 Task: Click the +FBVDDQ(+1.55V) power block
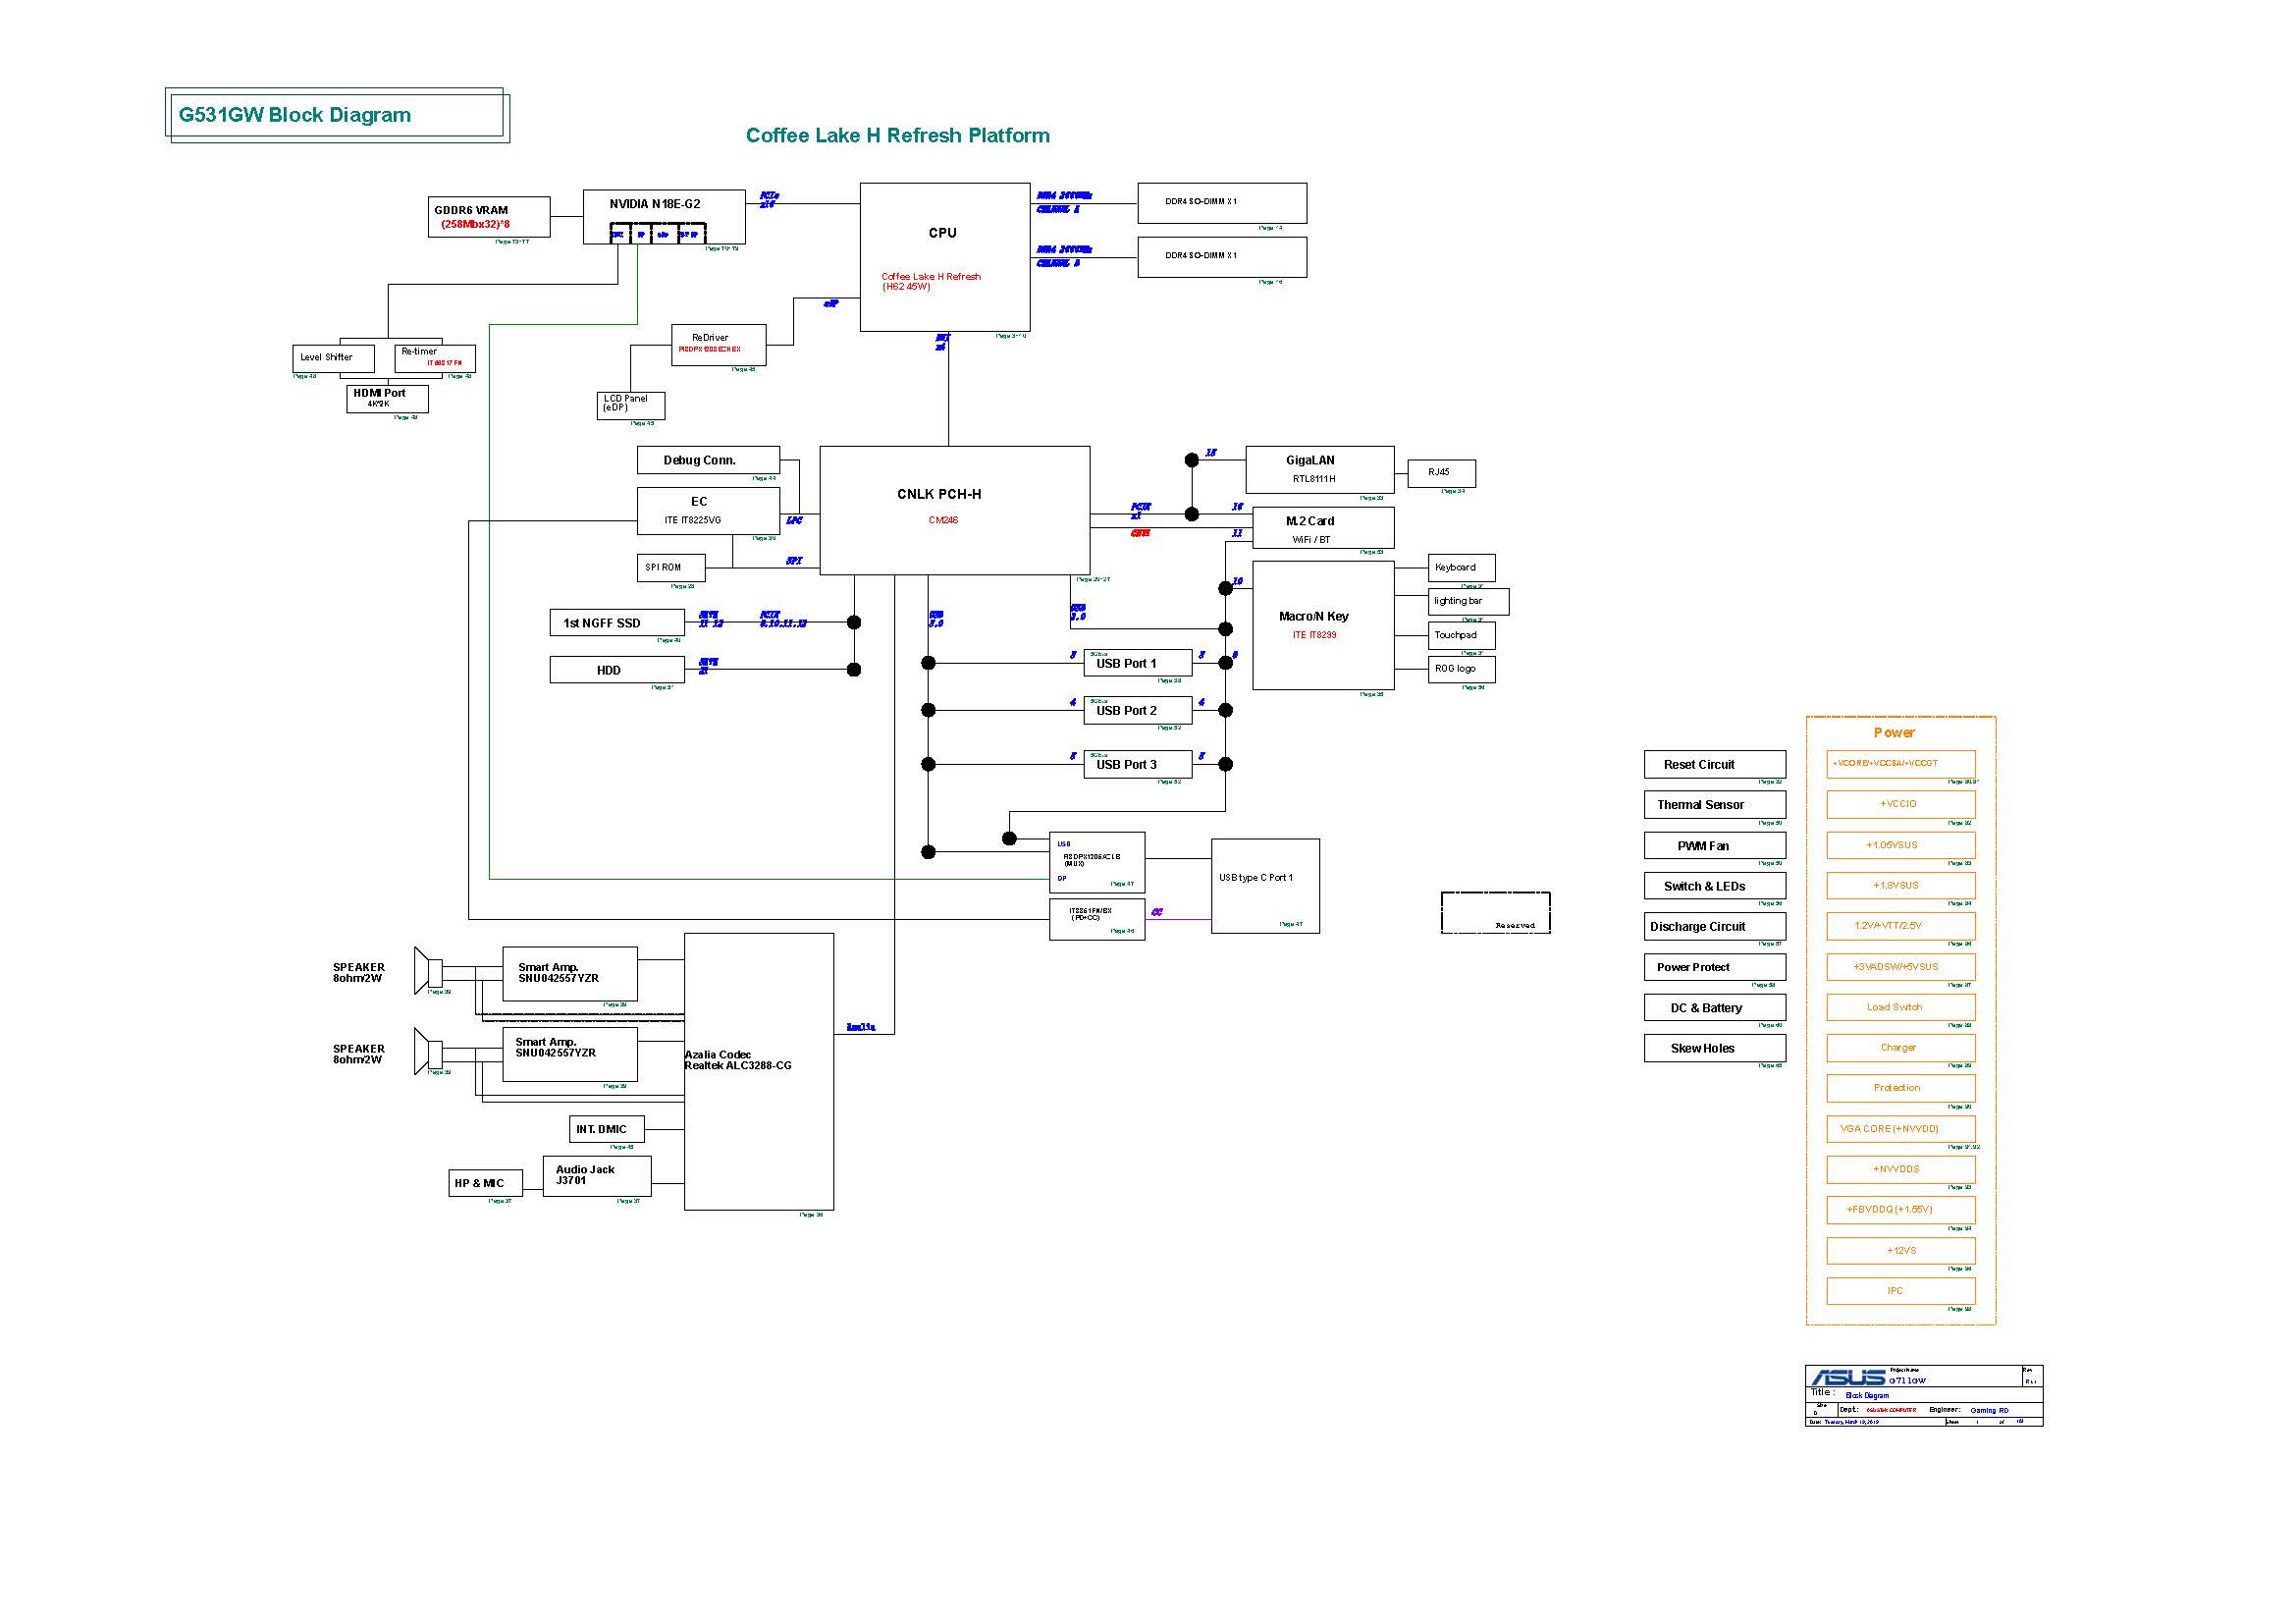(x=1900, y=1210)
